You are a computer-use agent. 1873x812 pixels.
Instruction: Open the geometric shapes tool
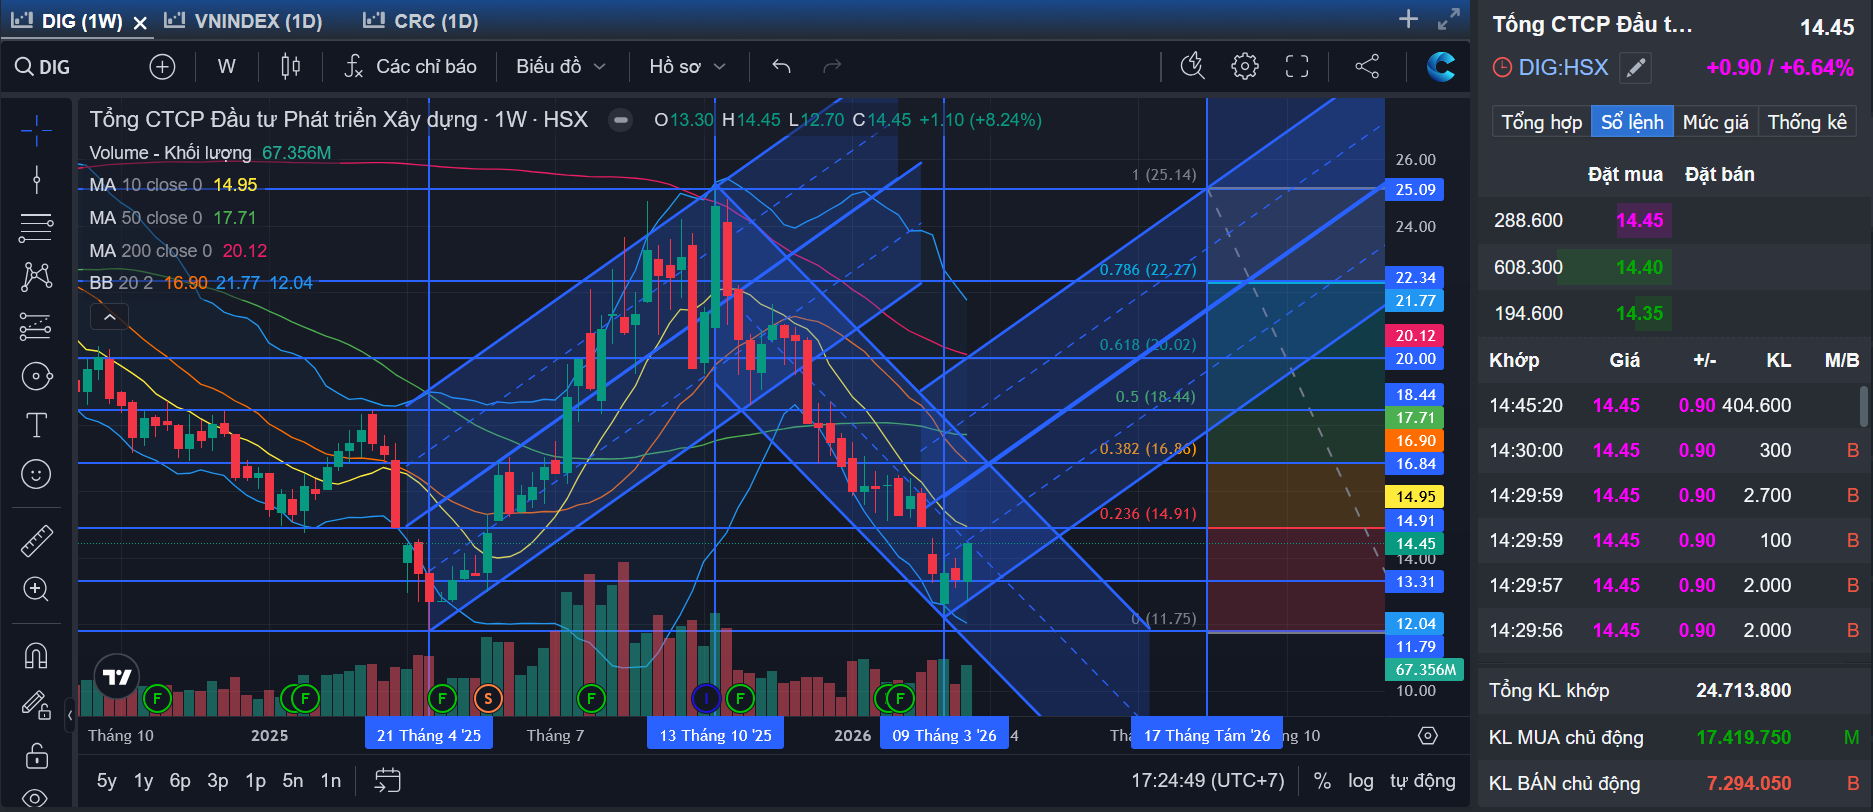pyautogui.click(x=36, y=376)
